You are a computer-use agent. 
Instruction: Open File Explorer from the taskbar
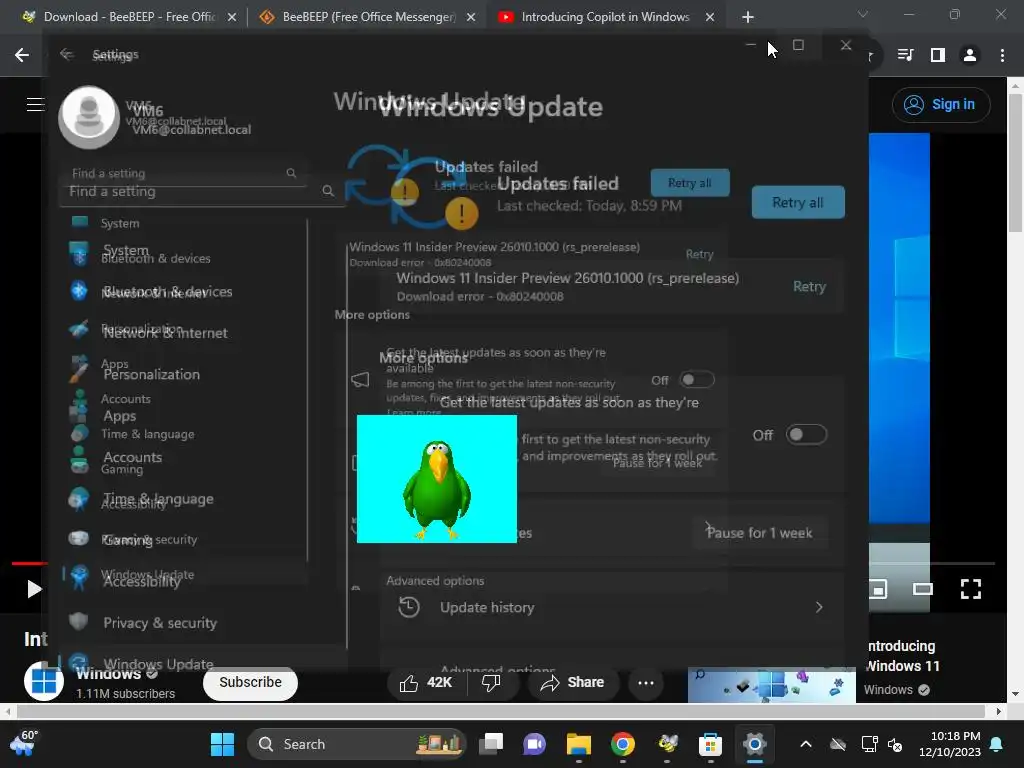[579, 744]
